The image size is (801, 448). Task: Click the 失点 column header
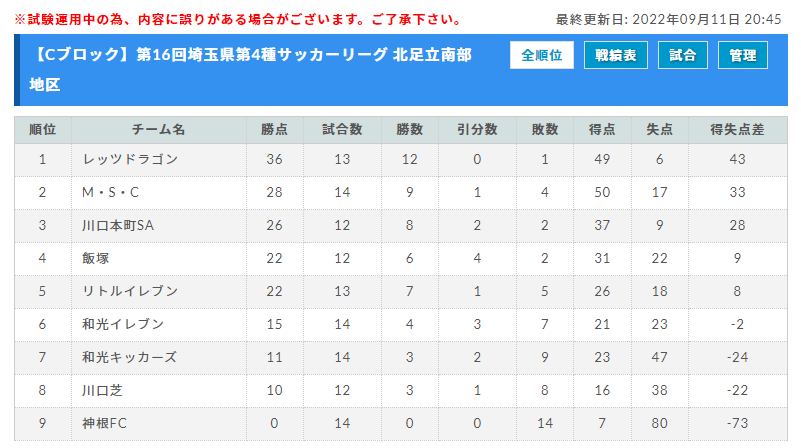coord(659,130)
